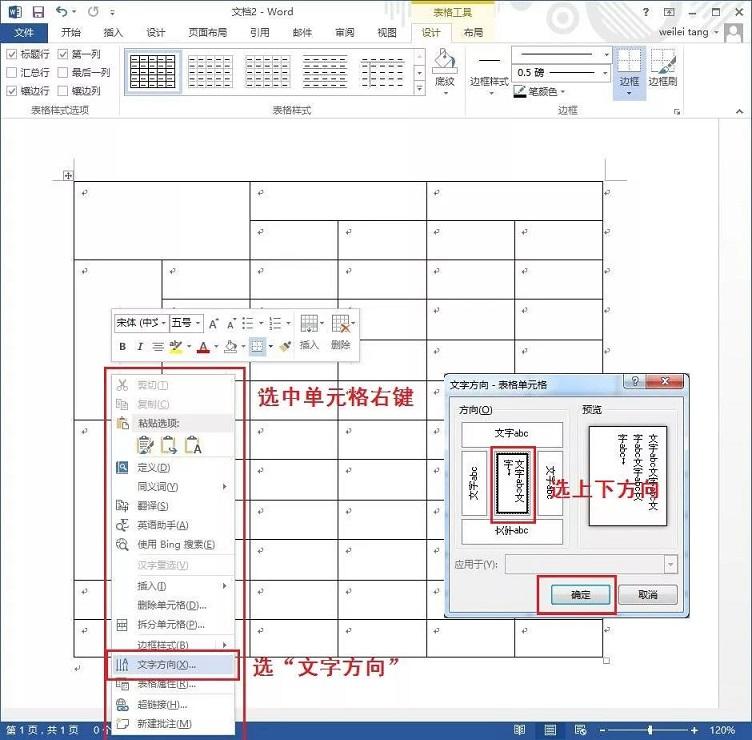Select the horizontal 文字abc orientation at top

click(x=512, y=435)
